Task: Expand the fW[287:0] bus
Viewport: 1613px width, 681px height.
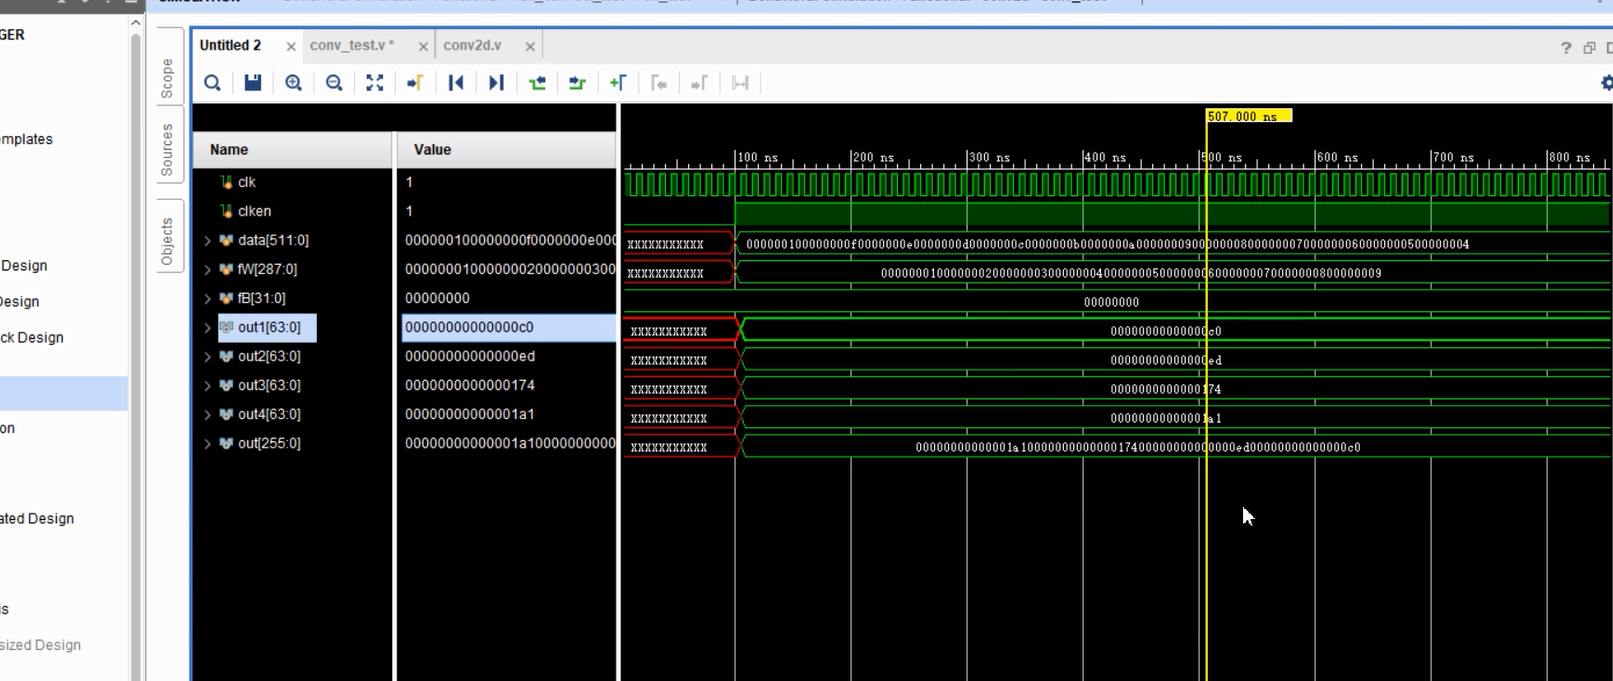Action: coord(207,270)
